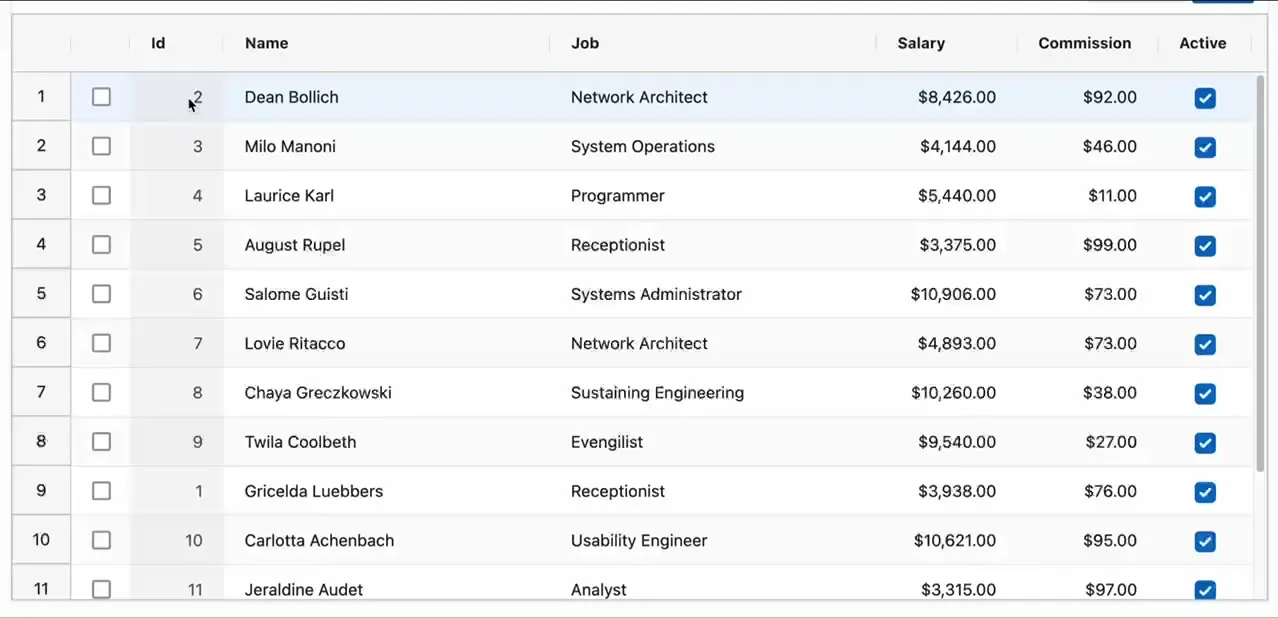Select the Chaya Greczkowski name cell

[318, 393]
